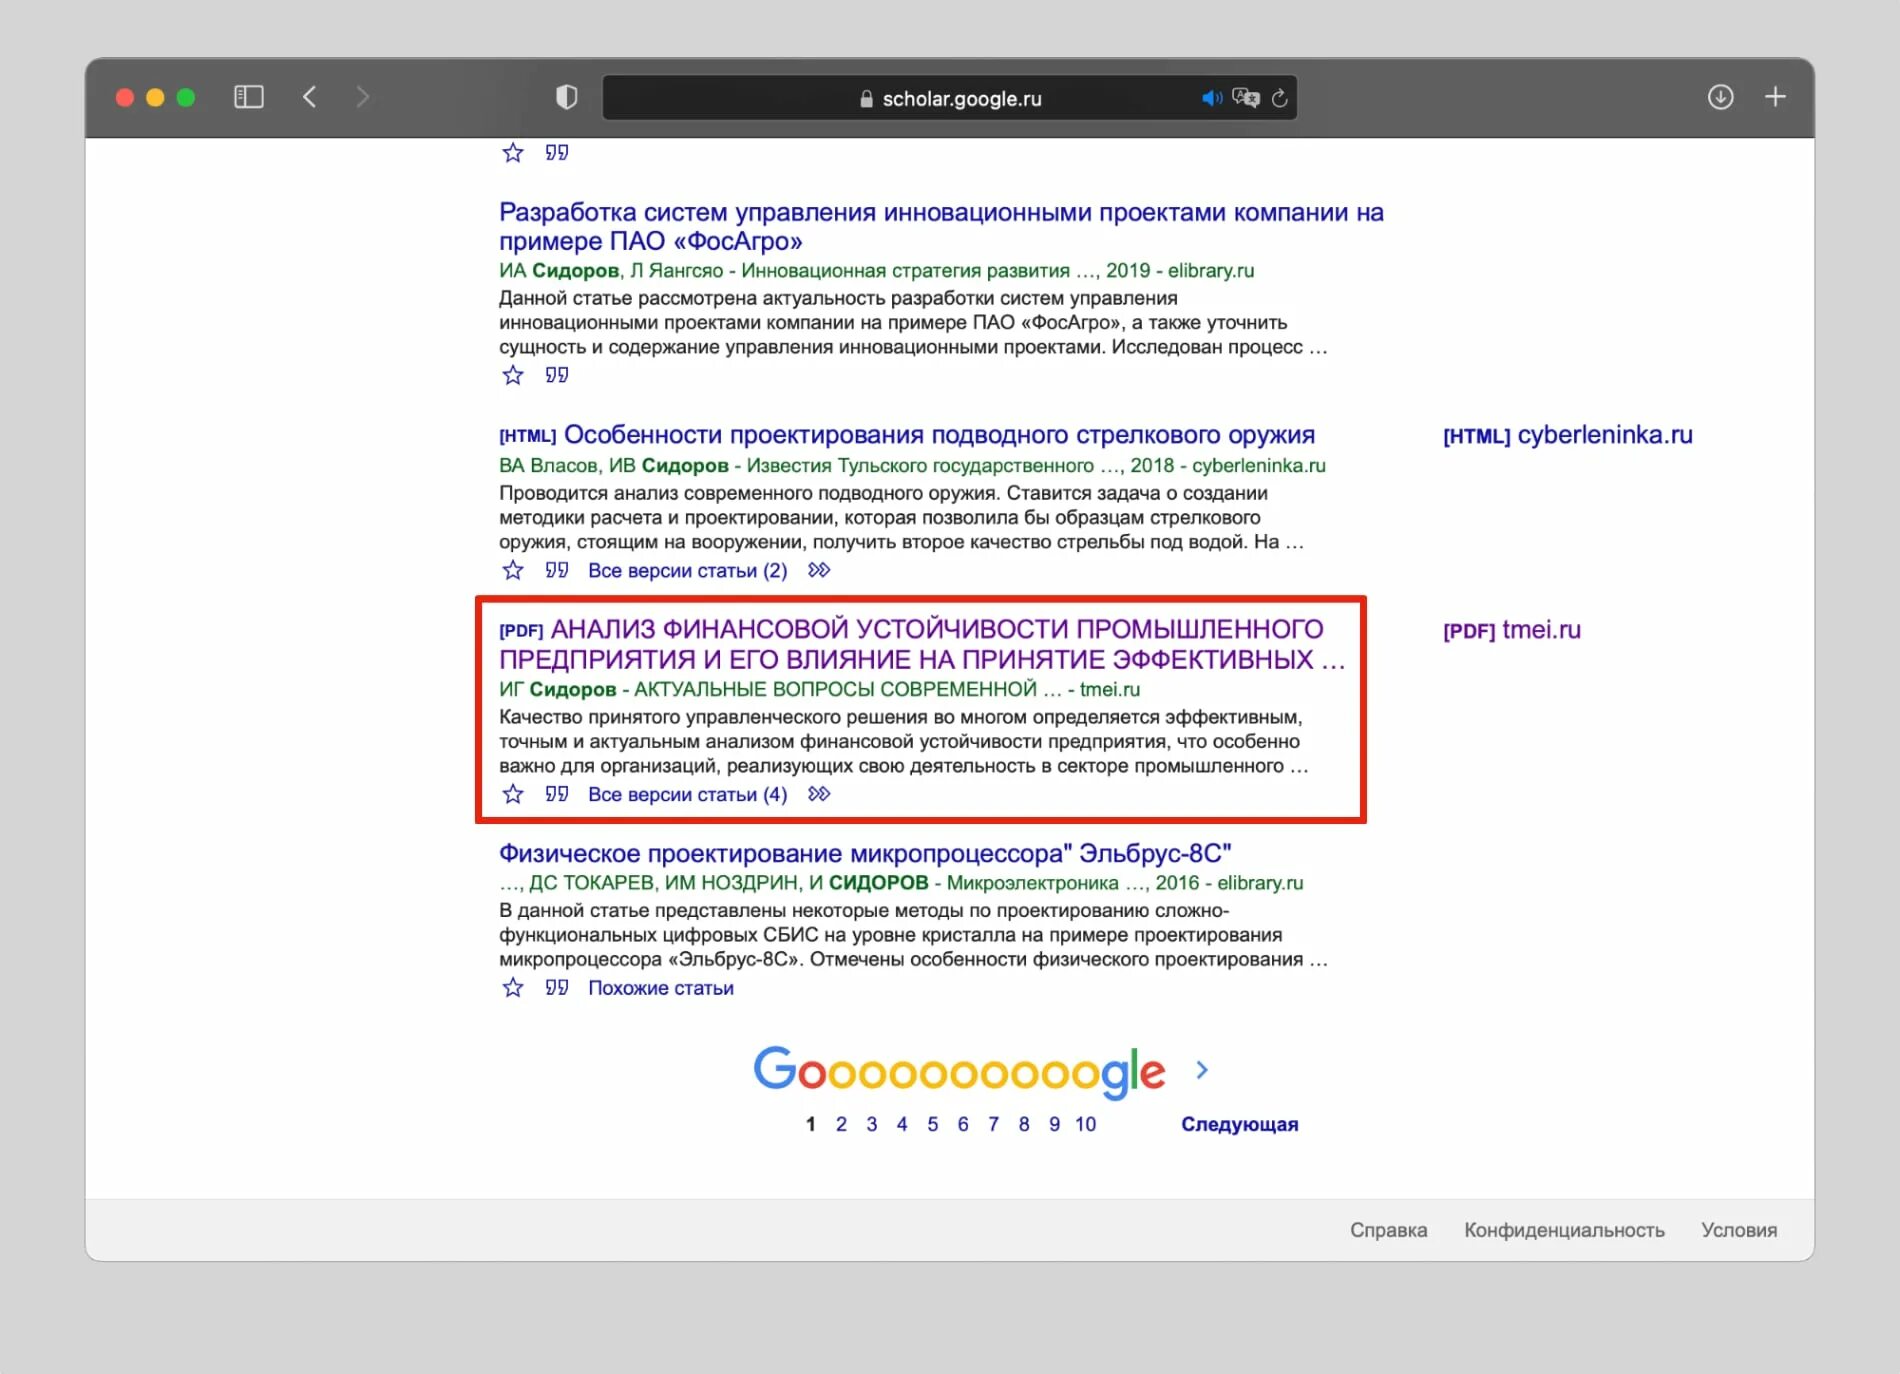This screenshot has height=1374, width=1900.
Task: View all 4 versions of the financial article
Action: (x=688, y=794)
